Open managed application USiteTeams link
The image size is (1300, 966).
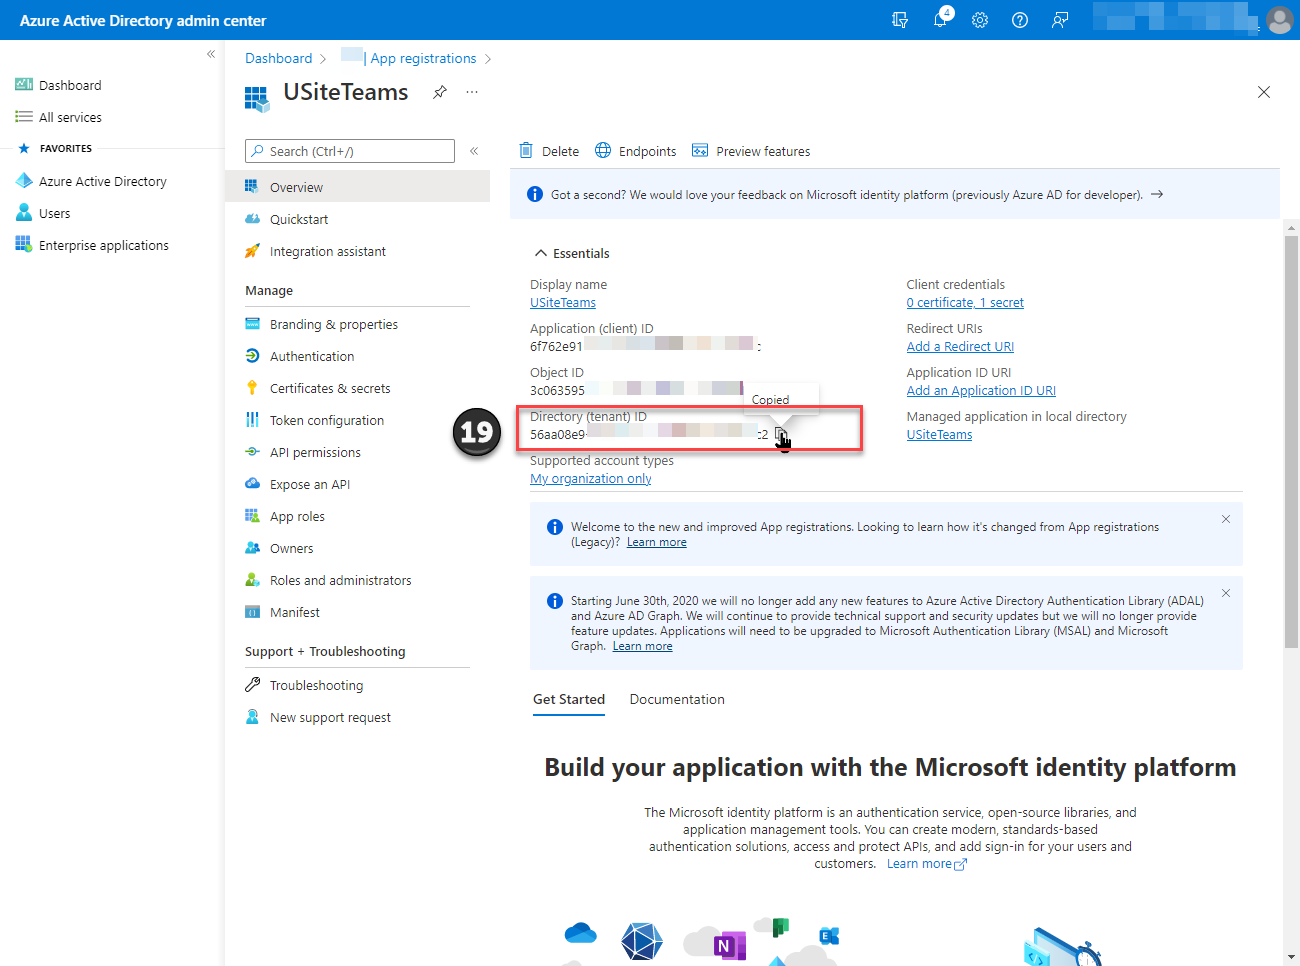point(939,434)
